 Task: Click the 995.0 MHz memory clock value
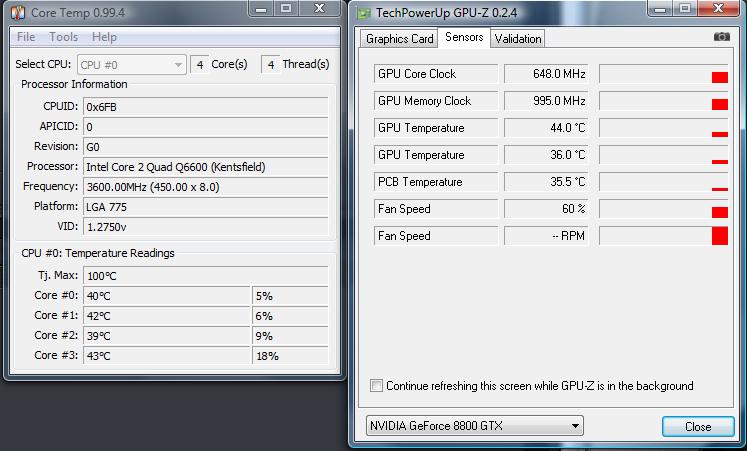pyautogui.click(x=546, y=101)
